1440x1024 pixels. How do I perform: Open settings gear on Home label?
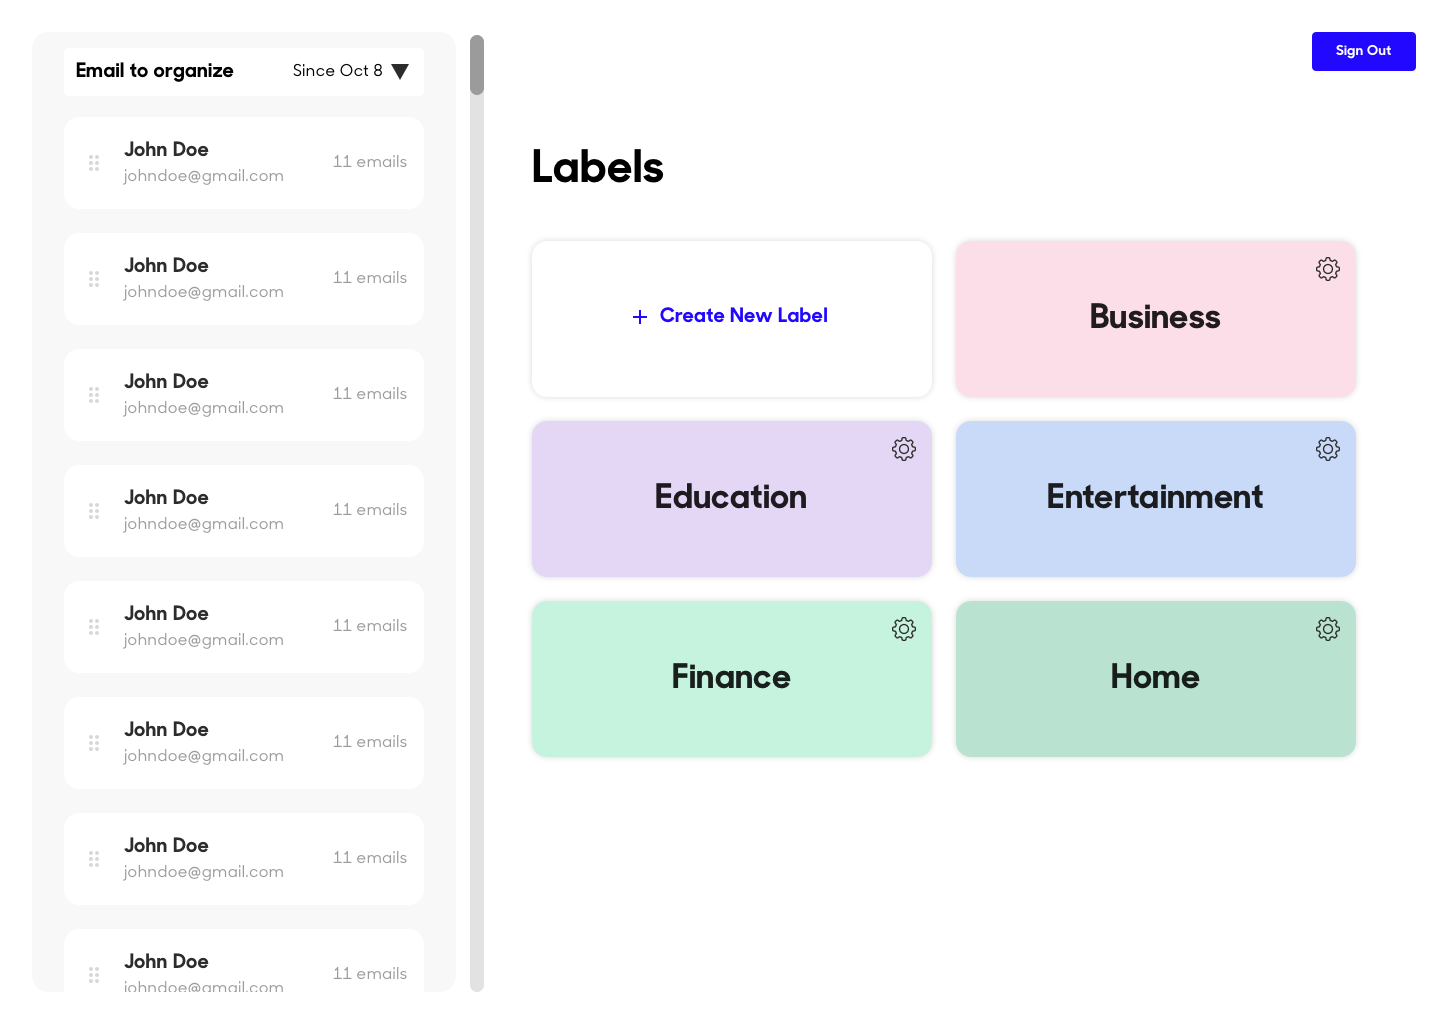click(1328, 629)
